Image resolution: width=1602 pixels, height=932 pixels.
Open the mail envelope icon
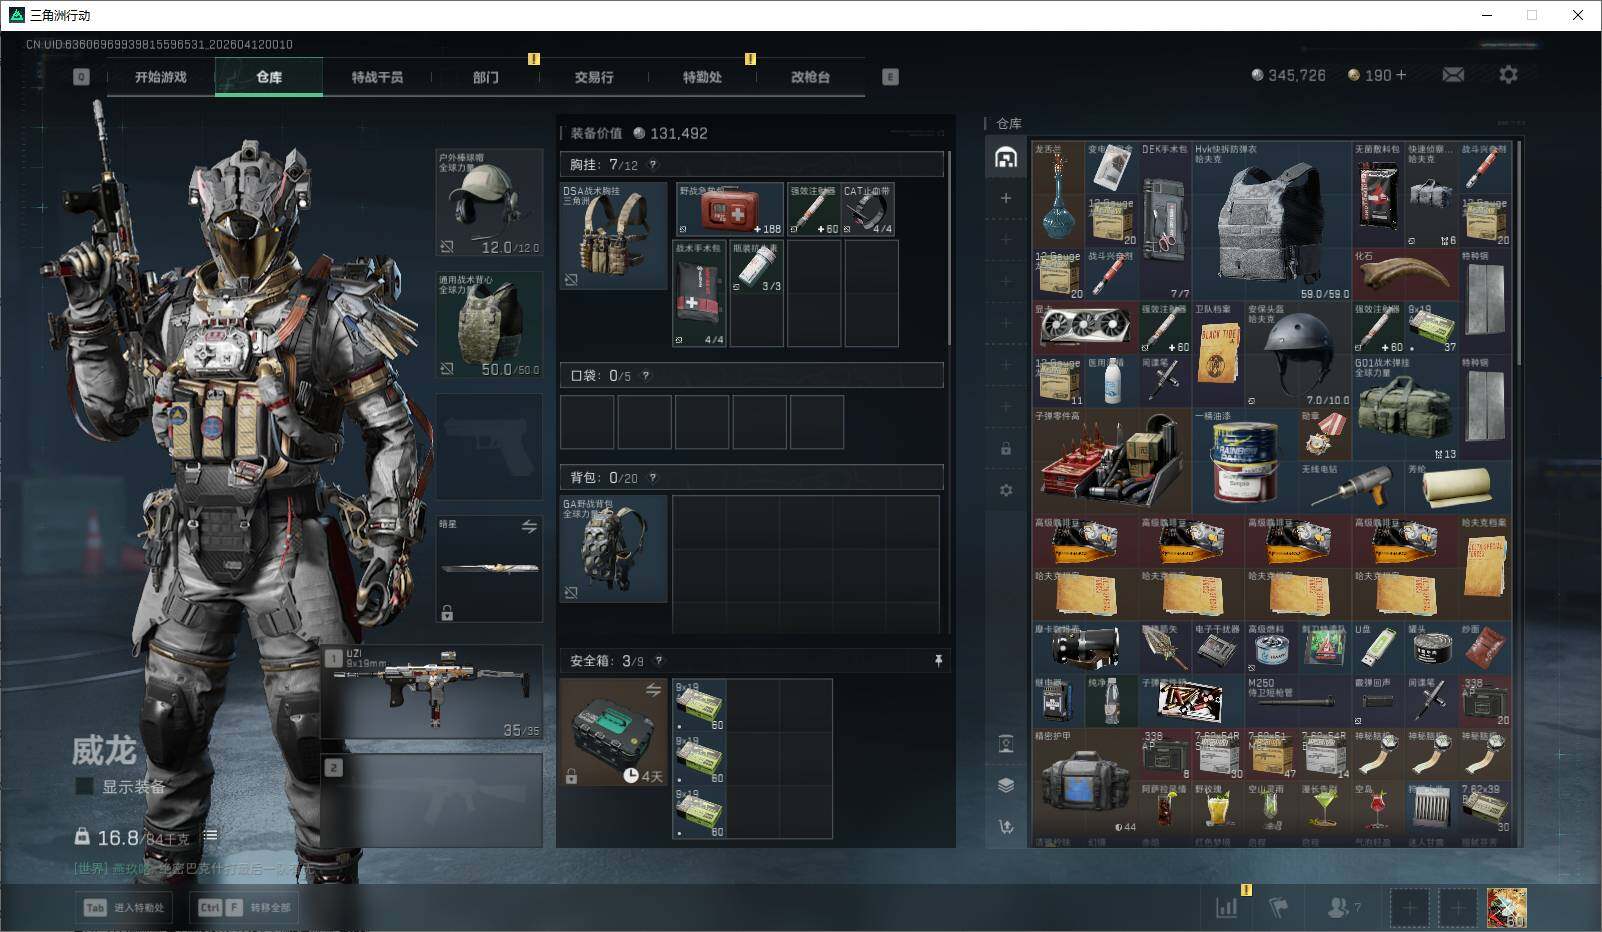click(1453, 75)
